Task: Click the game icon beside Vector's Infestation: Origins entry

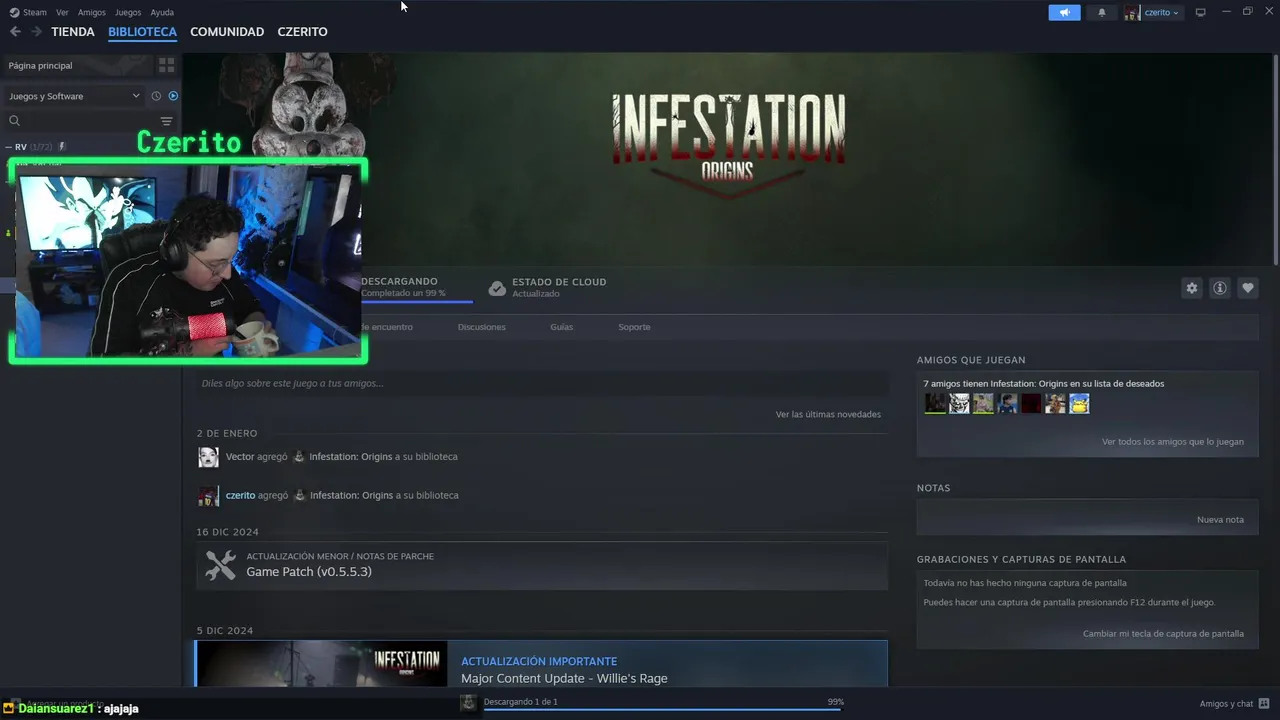Action: [x=298, y=457]
